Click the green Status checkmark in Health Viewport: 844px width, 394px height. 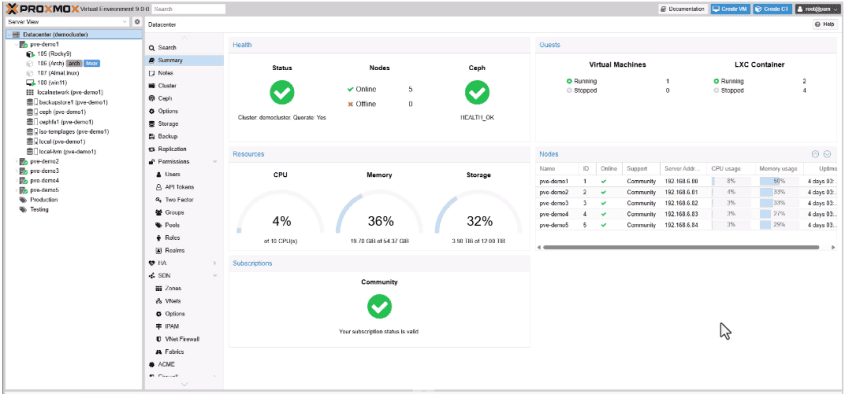(282, 93)
